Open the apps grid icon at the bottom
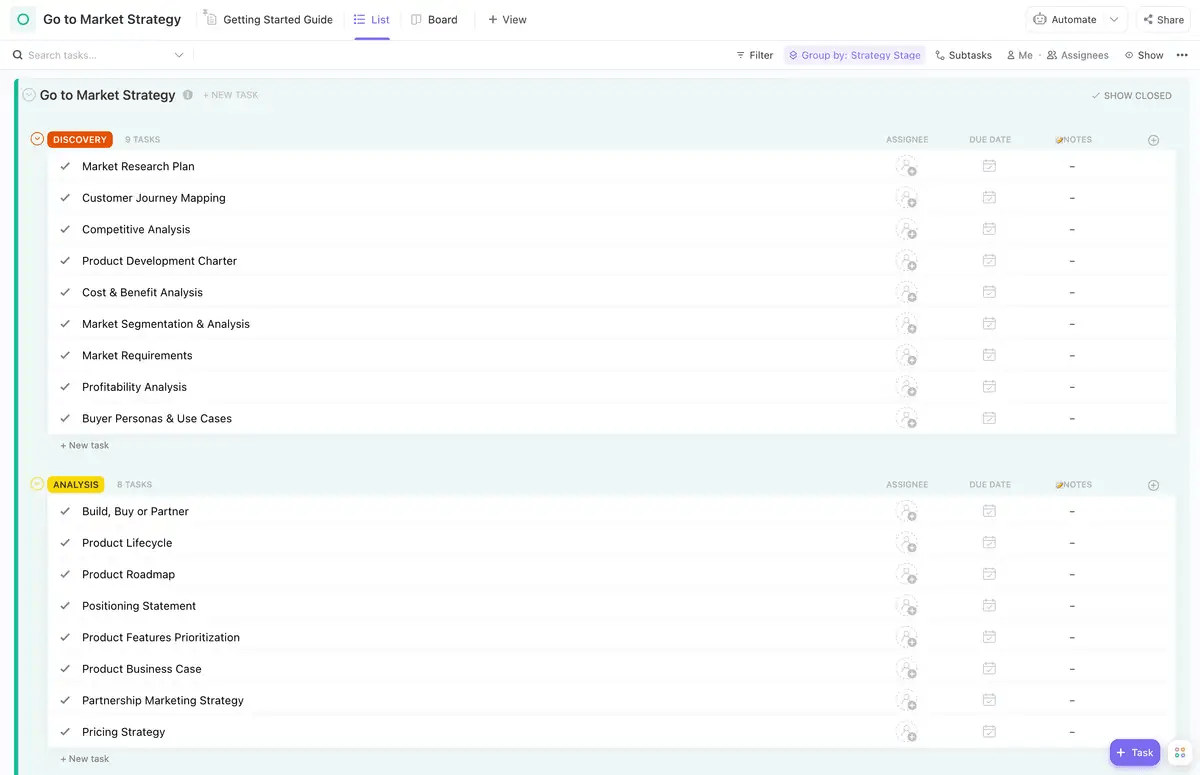Screen dimensions: 1200x775 pyautogui.click(x=1180, y=753)
